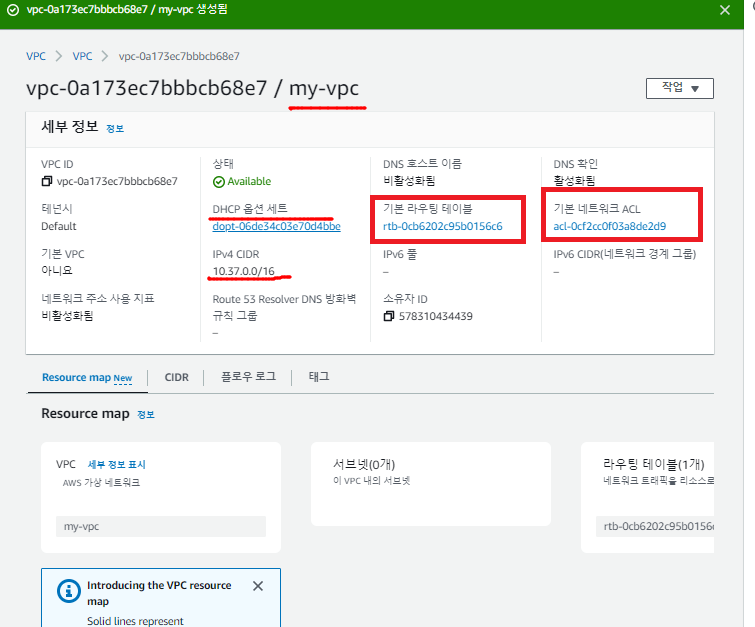The height and width of the screenshot is (627, 755).
Task: Click the 라우팅 테이블(1개) card heading
Action: [x=653, y=464]
